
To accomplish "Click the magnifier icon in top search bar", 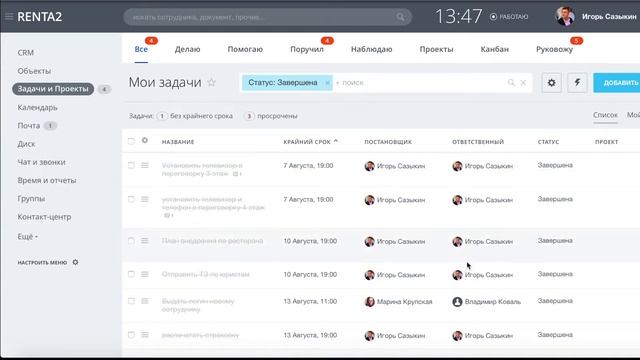I will coord(400,17).
